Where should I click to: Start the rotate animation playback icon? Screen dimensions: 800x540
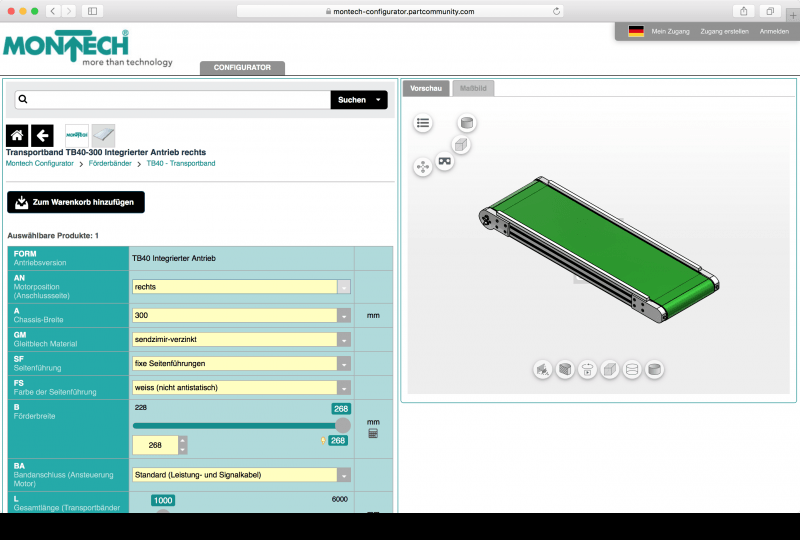[587, 369]
